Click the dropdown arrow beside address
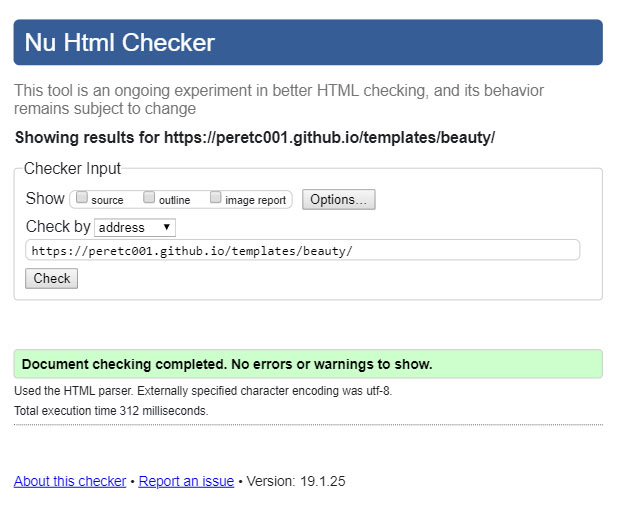 click(166, 227)
